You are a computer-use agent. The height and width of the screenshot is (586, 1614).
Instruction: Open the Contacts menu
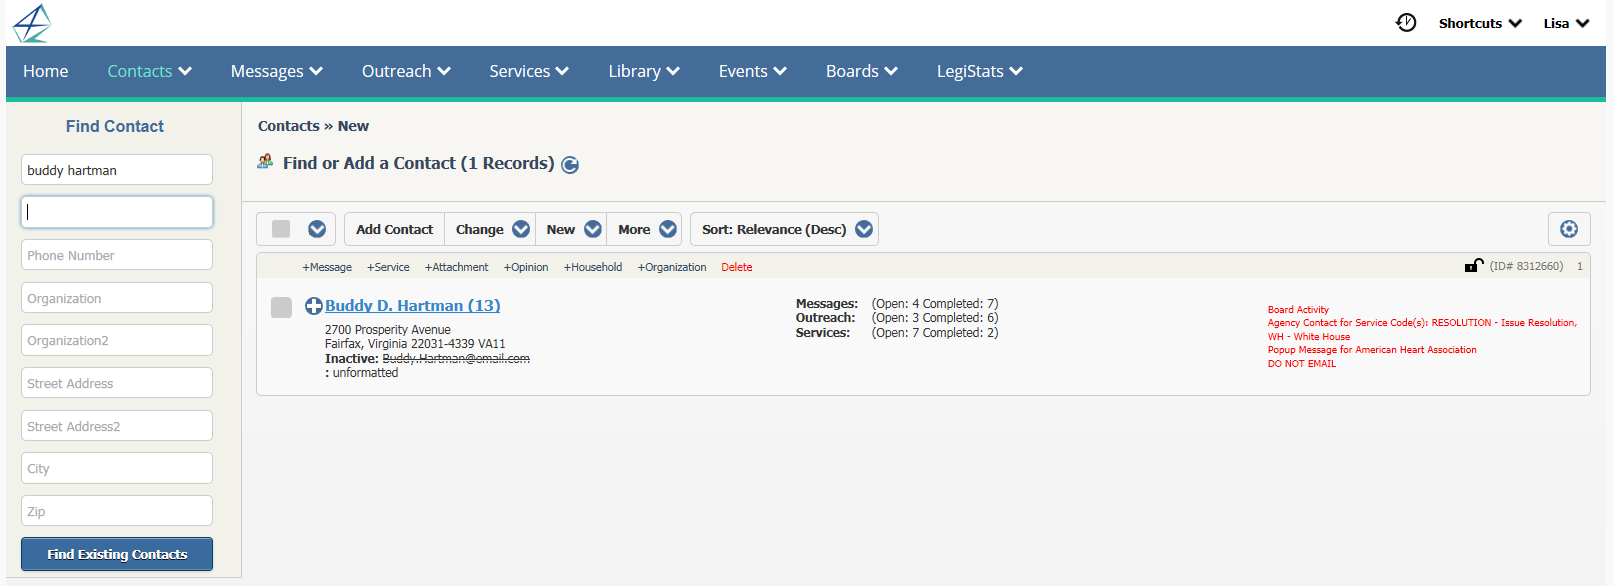pos(149,71)
